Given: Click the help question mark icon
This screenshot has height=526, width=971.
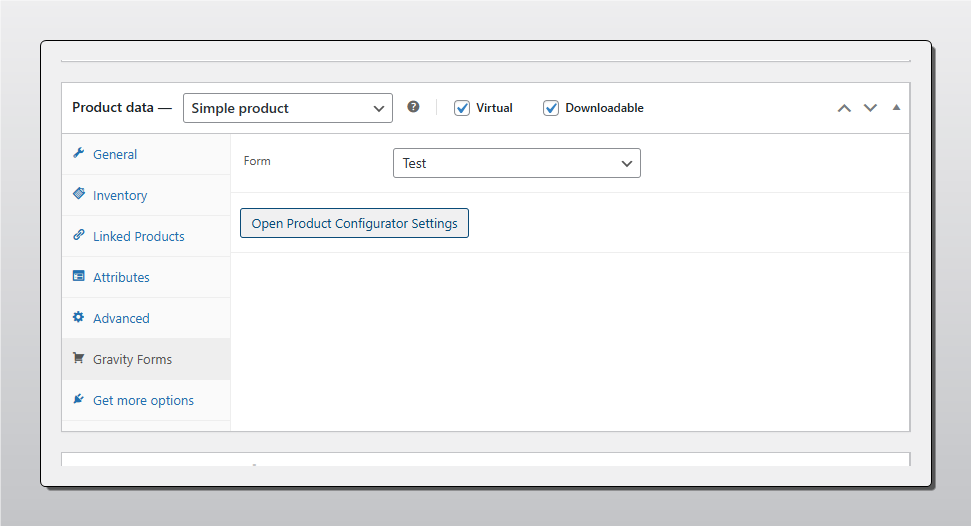Looking at the screenshot, I should 413,108.
